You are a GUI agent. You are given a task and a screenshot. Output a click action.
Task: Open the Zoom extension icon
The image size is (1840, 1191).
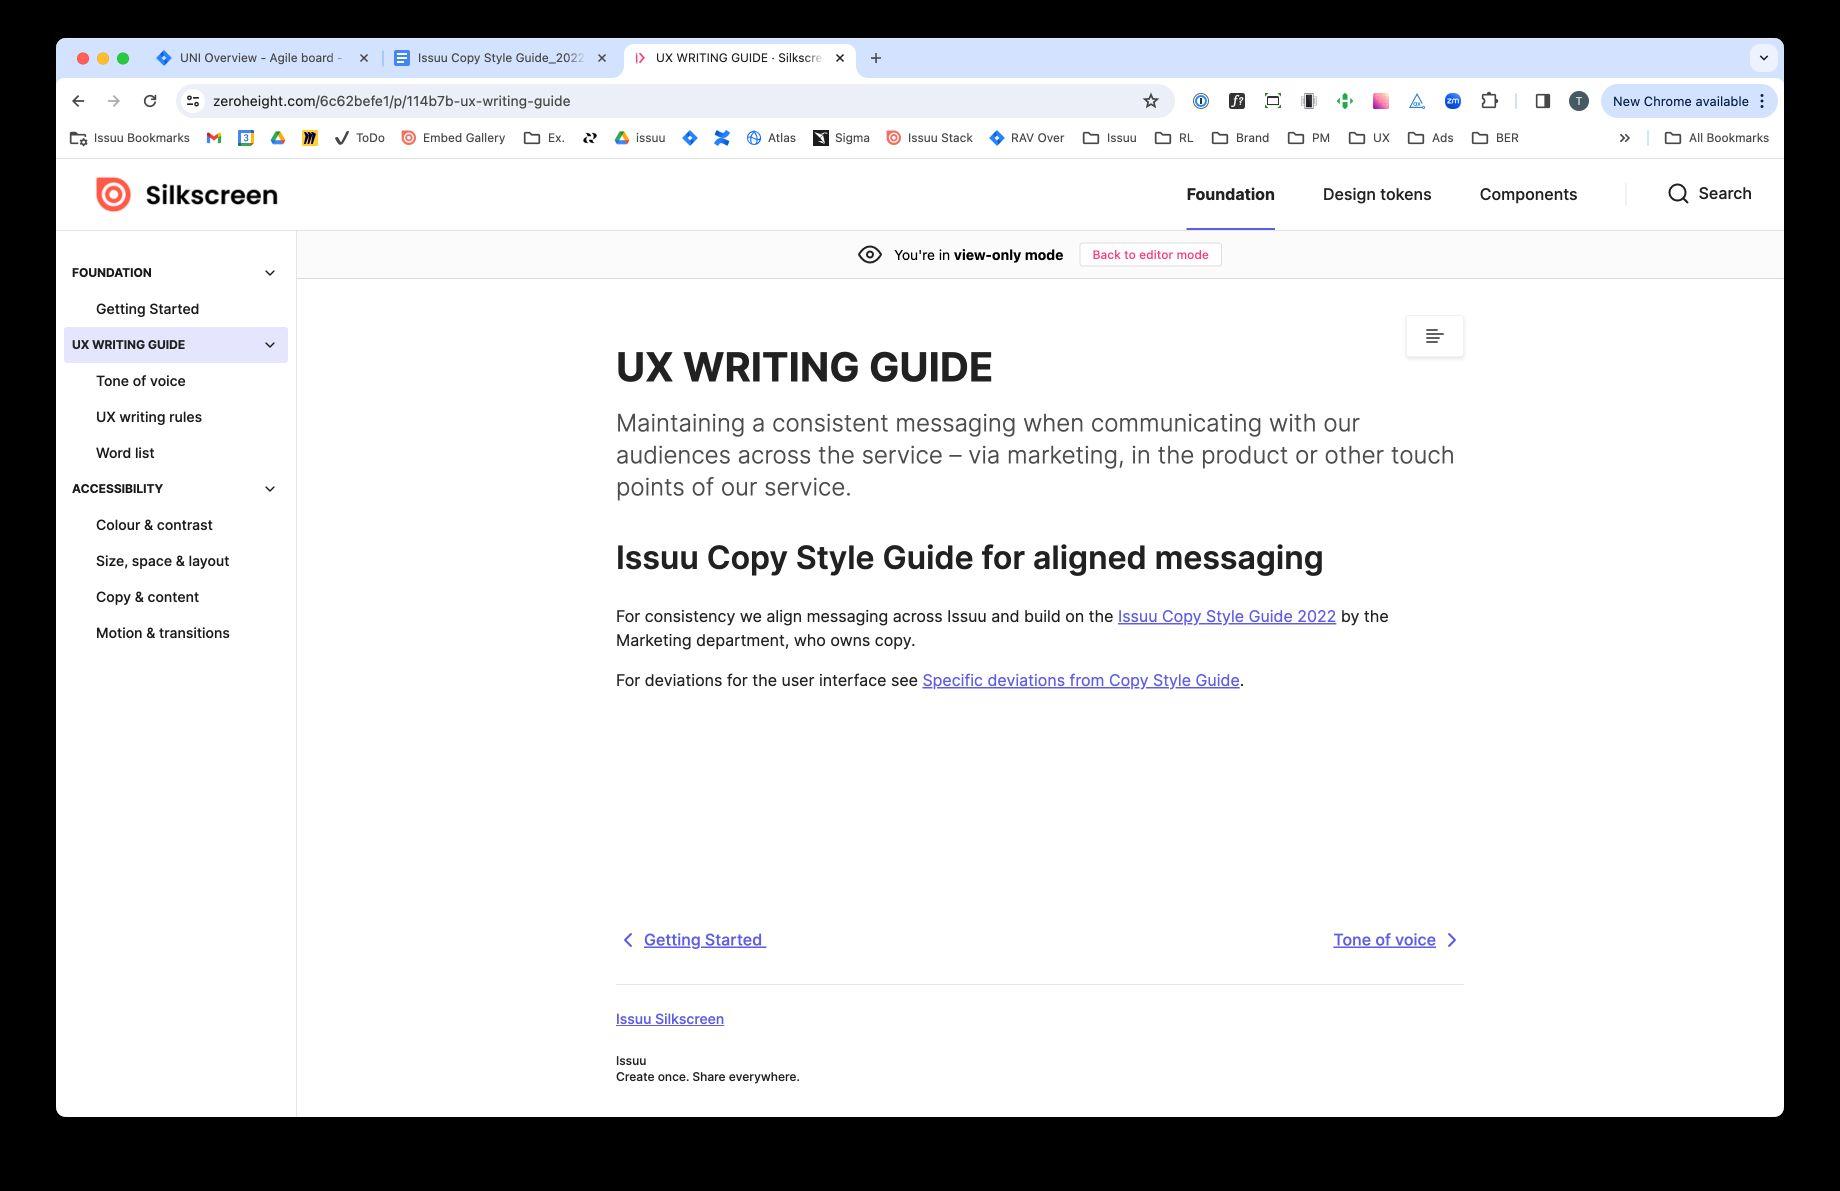click(x=1452, y=101)
